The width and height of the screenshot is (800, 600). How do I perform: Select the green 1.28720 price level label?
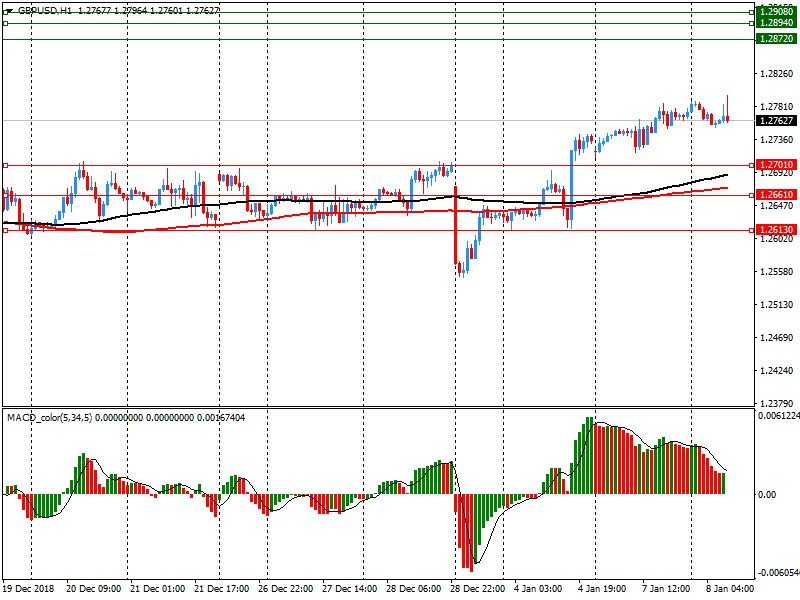(775, 38)
